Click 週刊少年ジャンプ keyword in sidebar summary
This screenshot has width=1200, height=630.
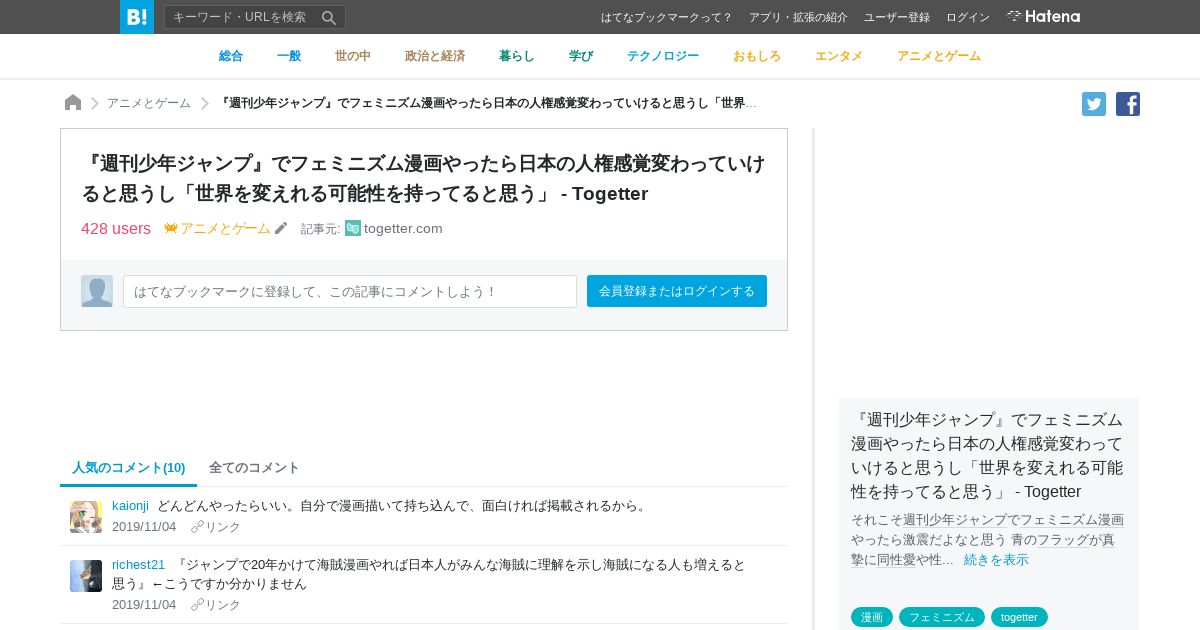tap(954, 519)
